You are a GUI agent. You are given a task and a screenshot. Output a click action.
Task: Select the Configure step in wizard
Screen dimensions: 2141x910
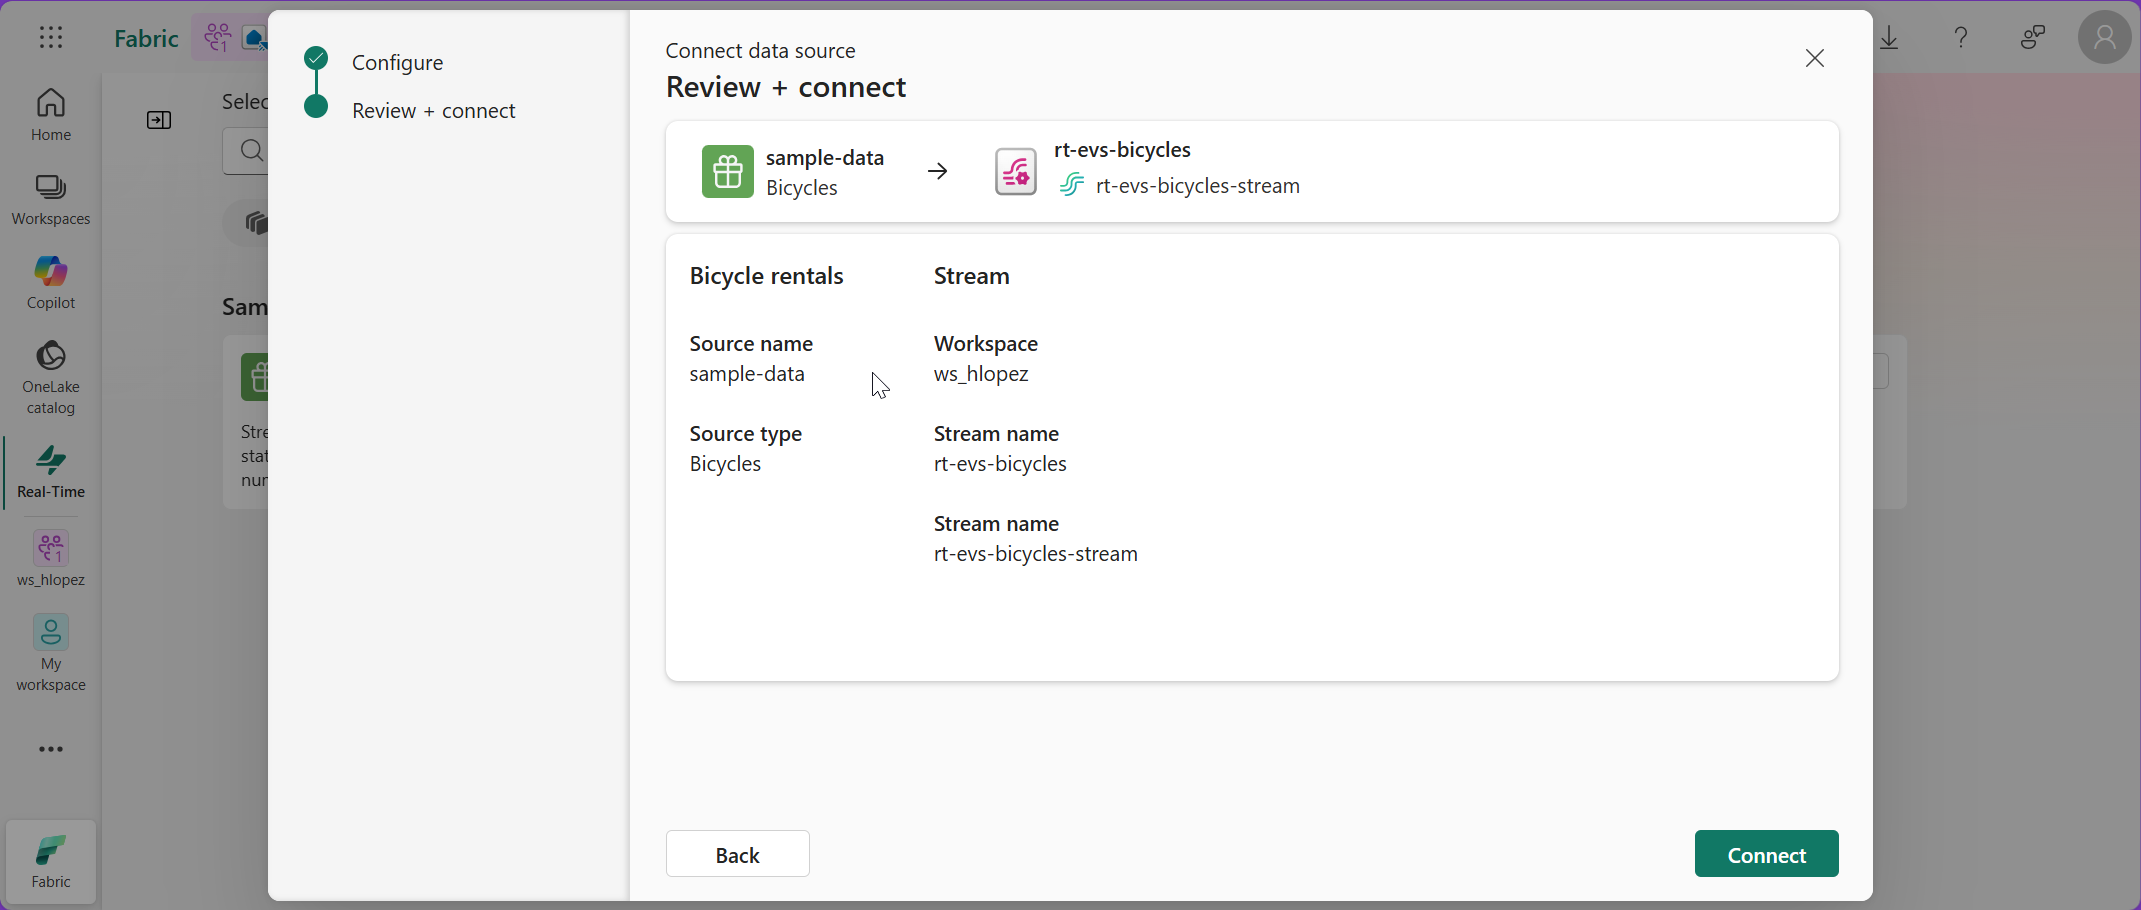tap(397, 62)
